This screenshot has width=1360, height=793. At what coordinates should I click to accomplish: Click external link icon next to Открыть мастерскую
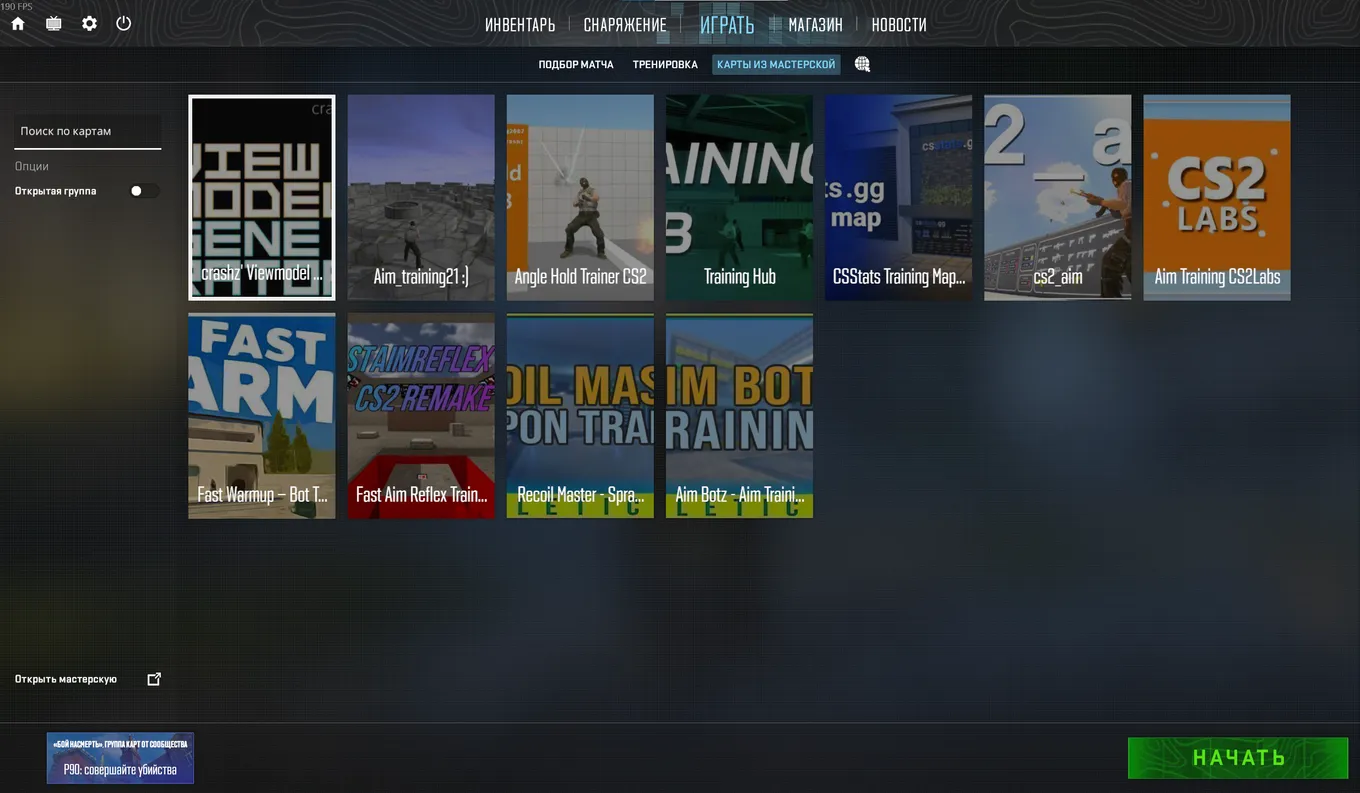click(x=154, y=679)
